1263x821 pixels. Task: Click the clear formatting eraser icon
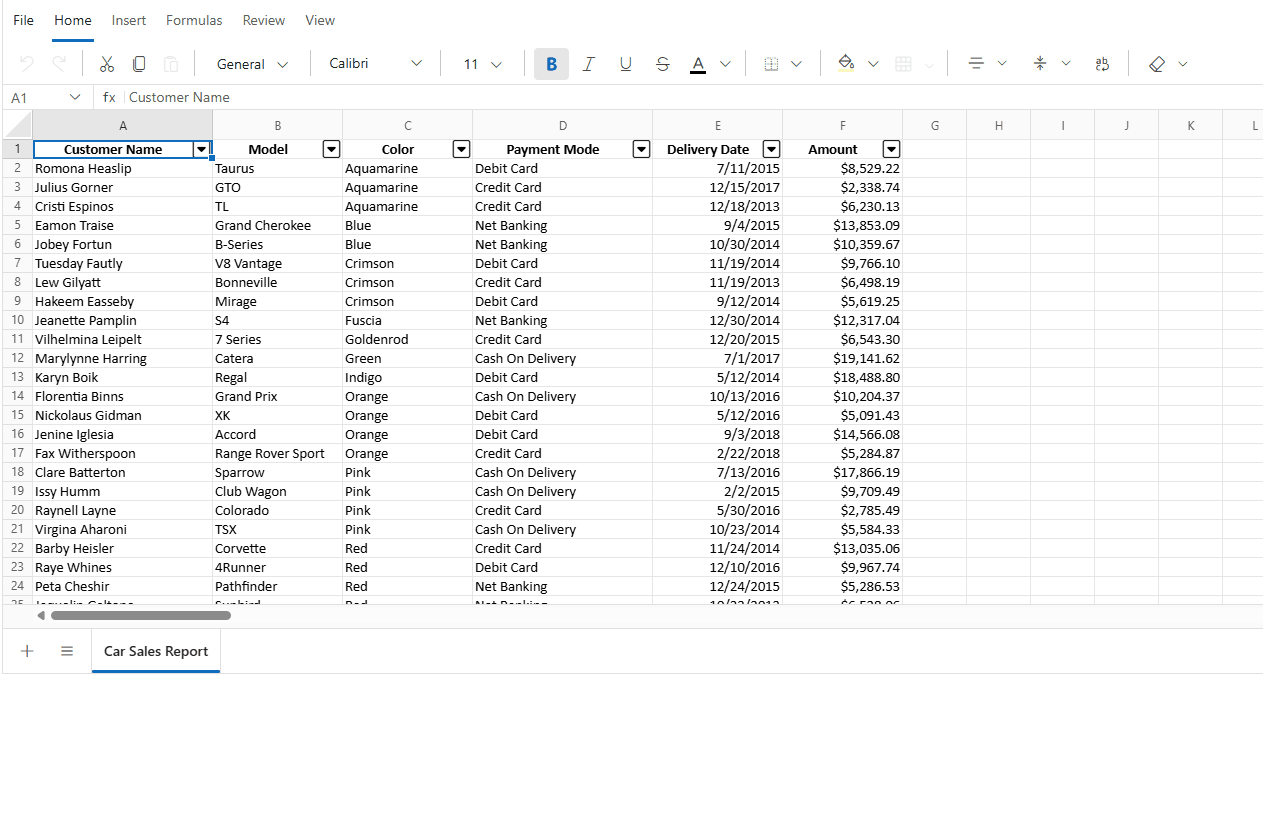coord(1157,63)
